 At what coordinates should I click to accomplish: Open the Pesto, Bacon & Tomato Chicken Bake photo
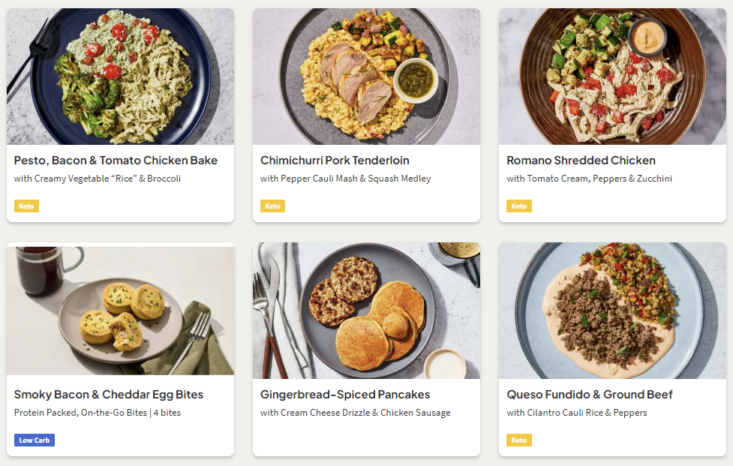120,77
